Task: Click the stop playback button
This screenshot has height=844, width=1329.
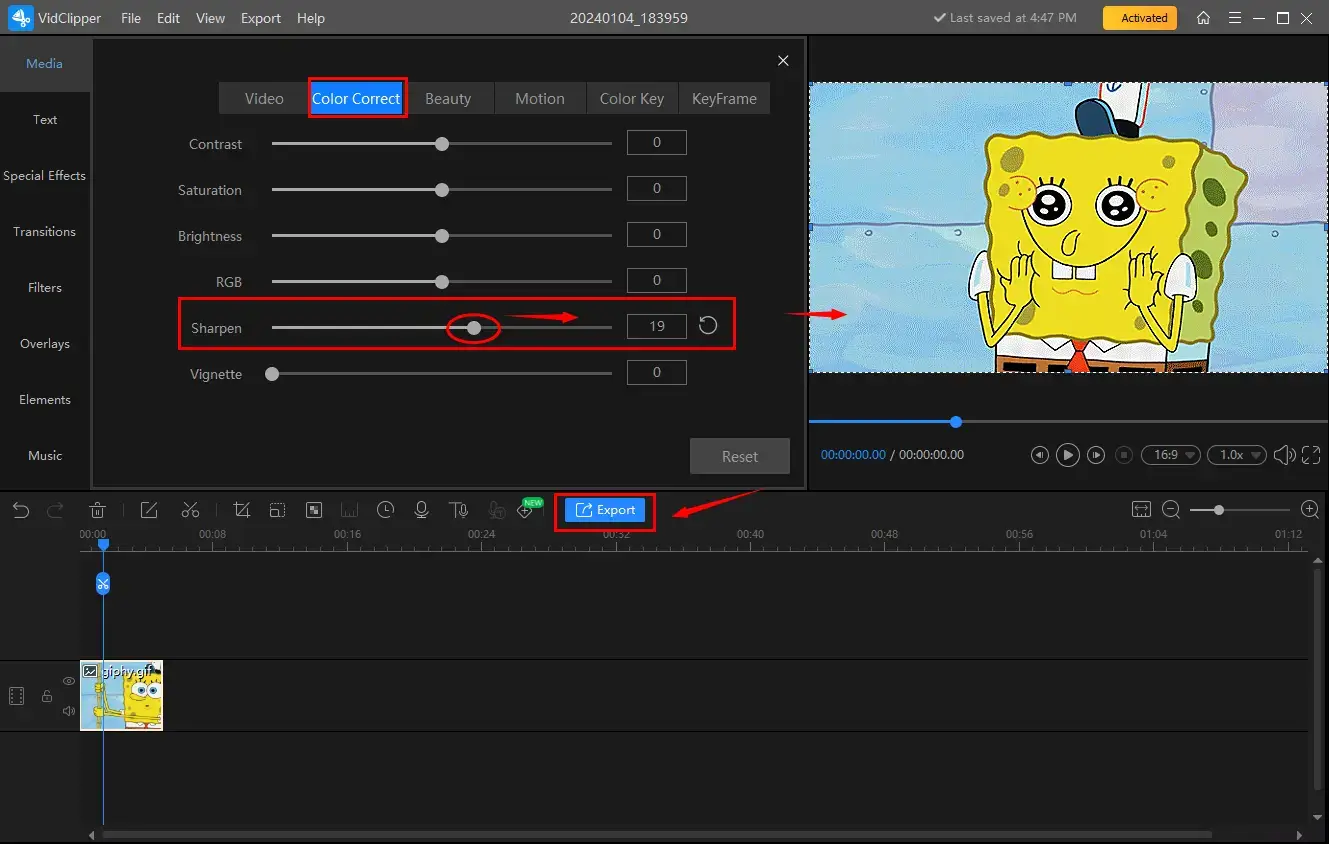Action: (1124, 455)
